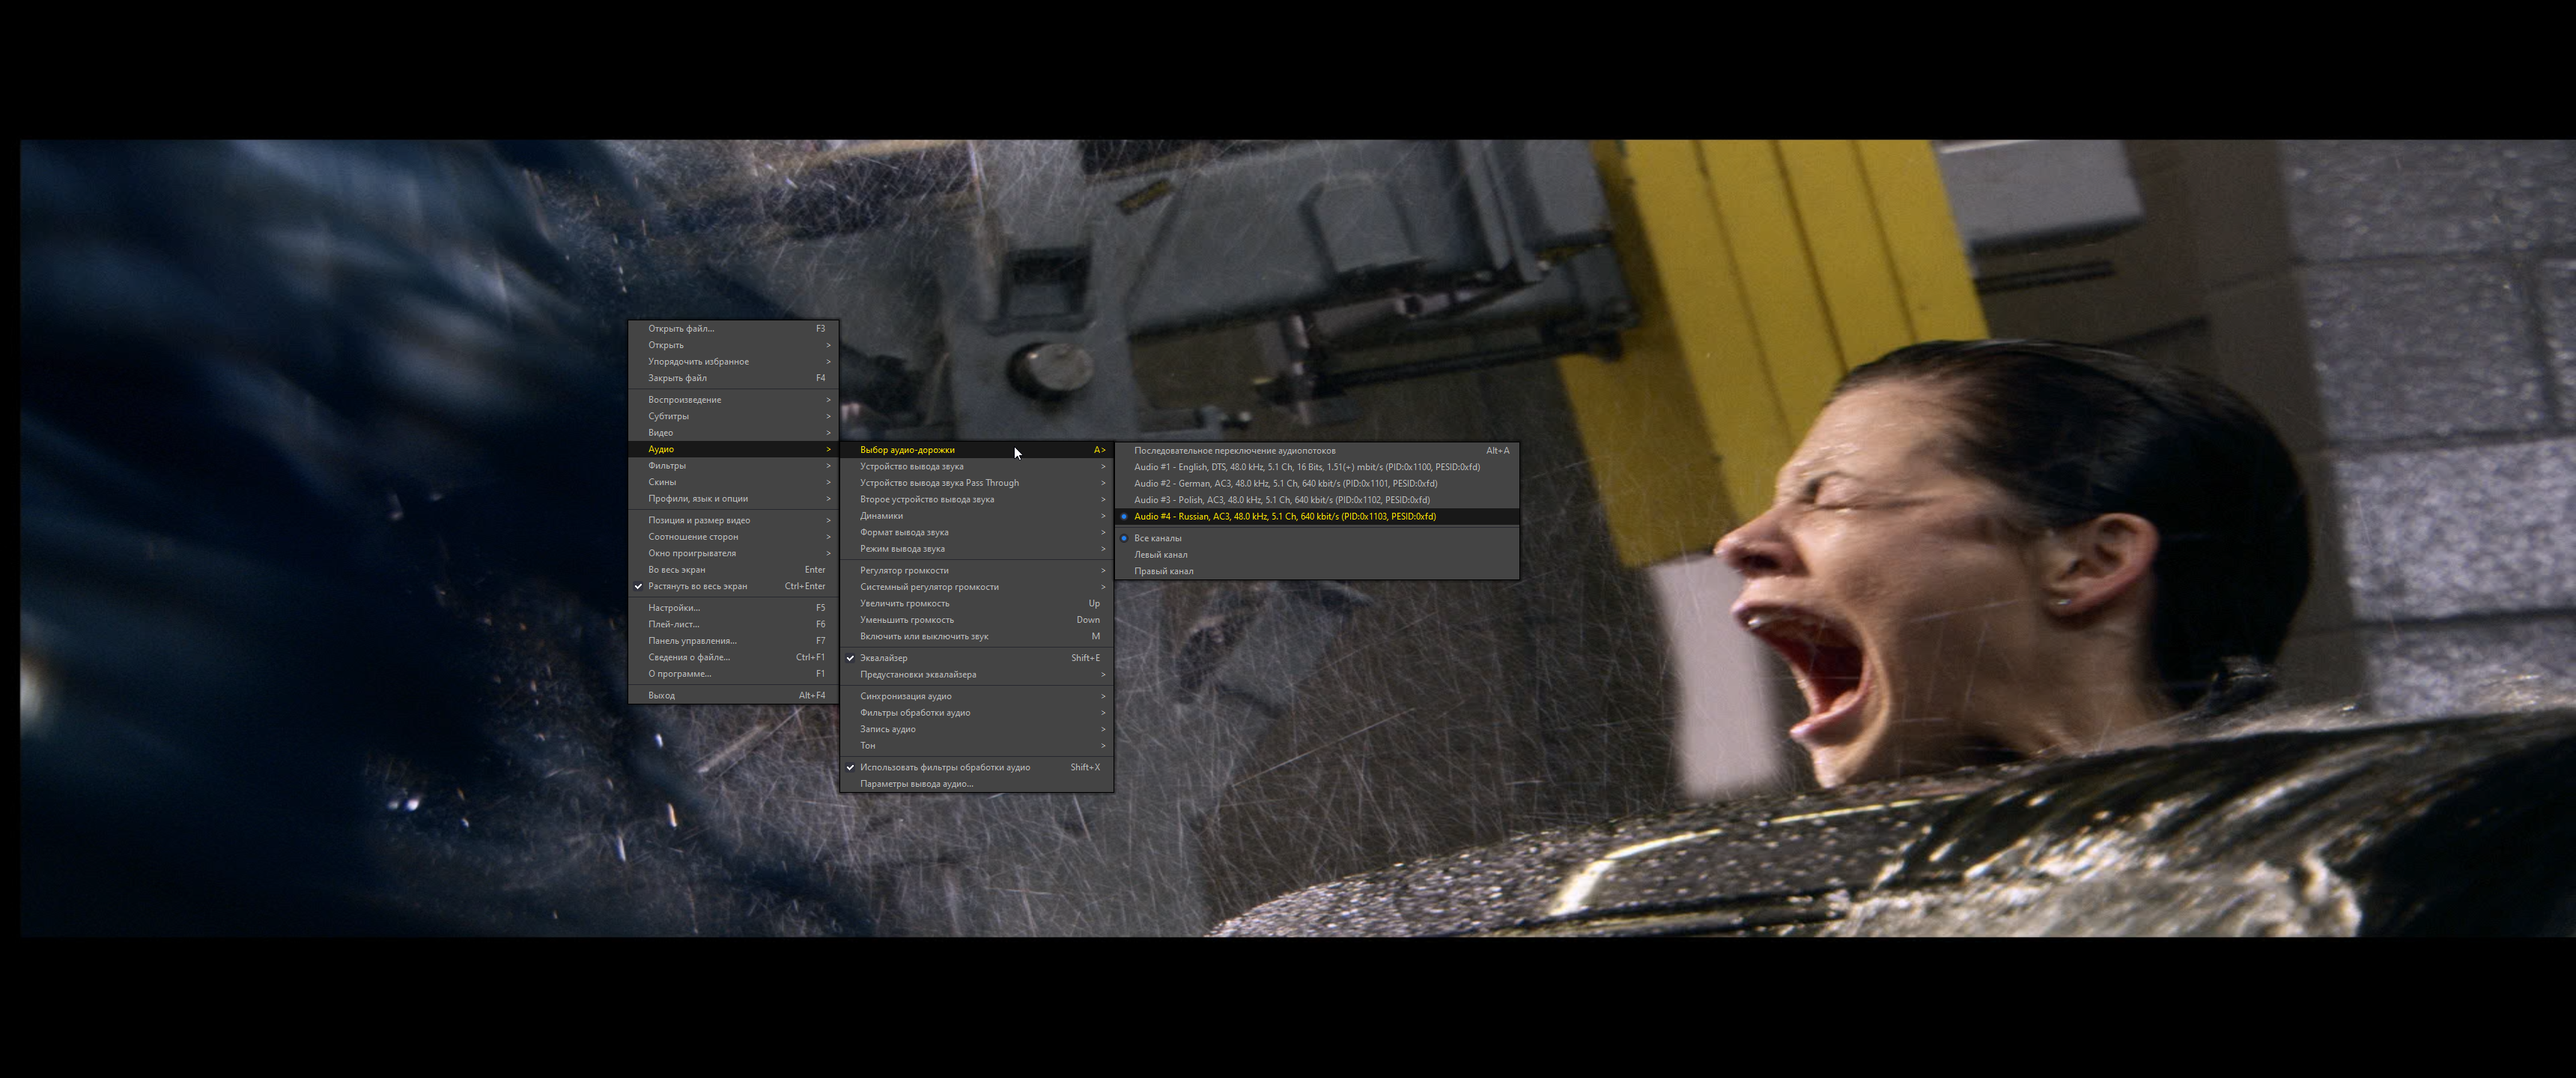
Task: Expand the Субтитры submenu
Action: click(x=668, y=416)
